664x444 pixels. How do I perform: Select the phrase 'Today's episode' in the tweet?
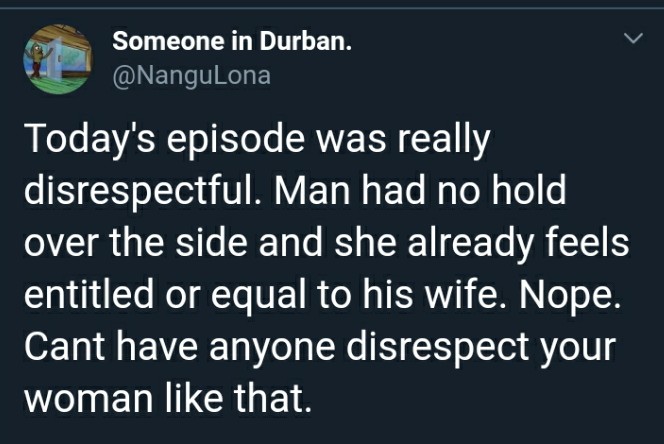[164, 139]
